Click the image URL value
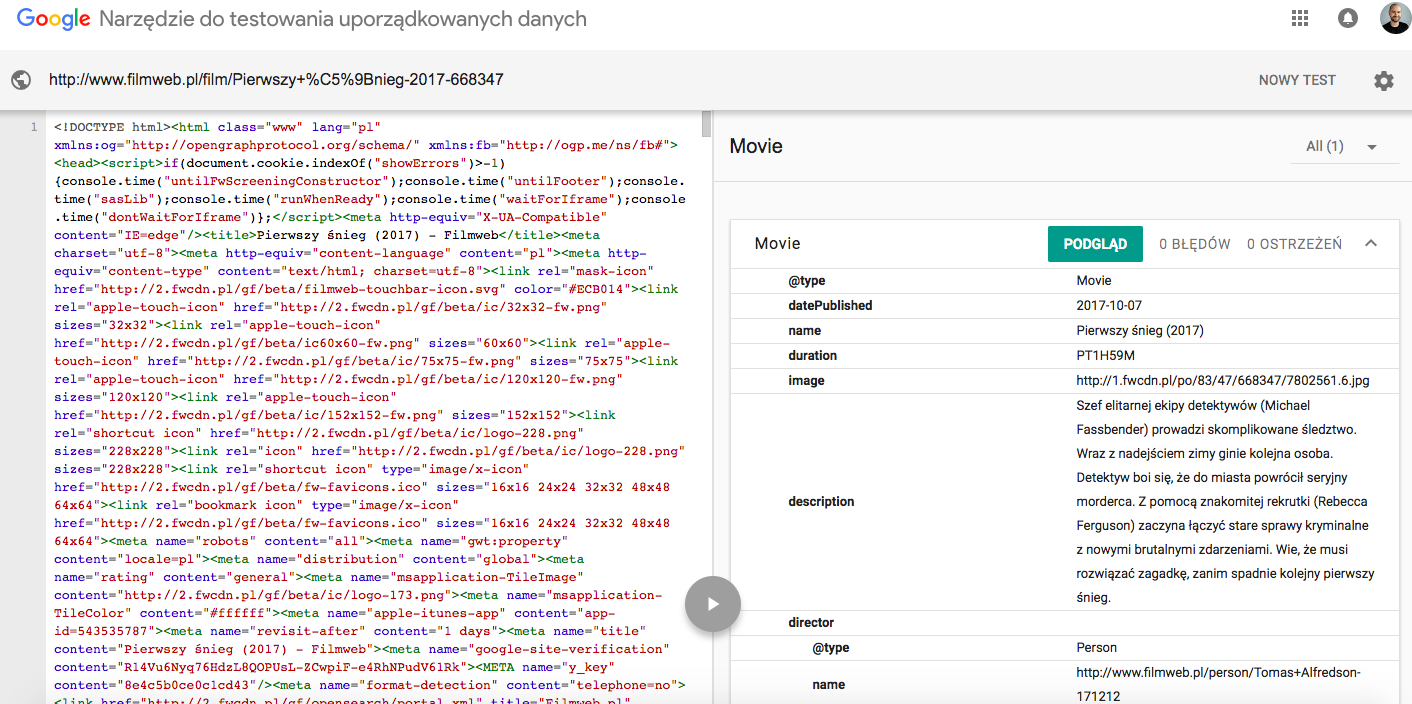Image resolution: width=1412 pixels, height=704 pixels. pos(1223,381)
